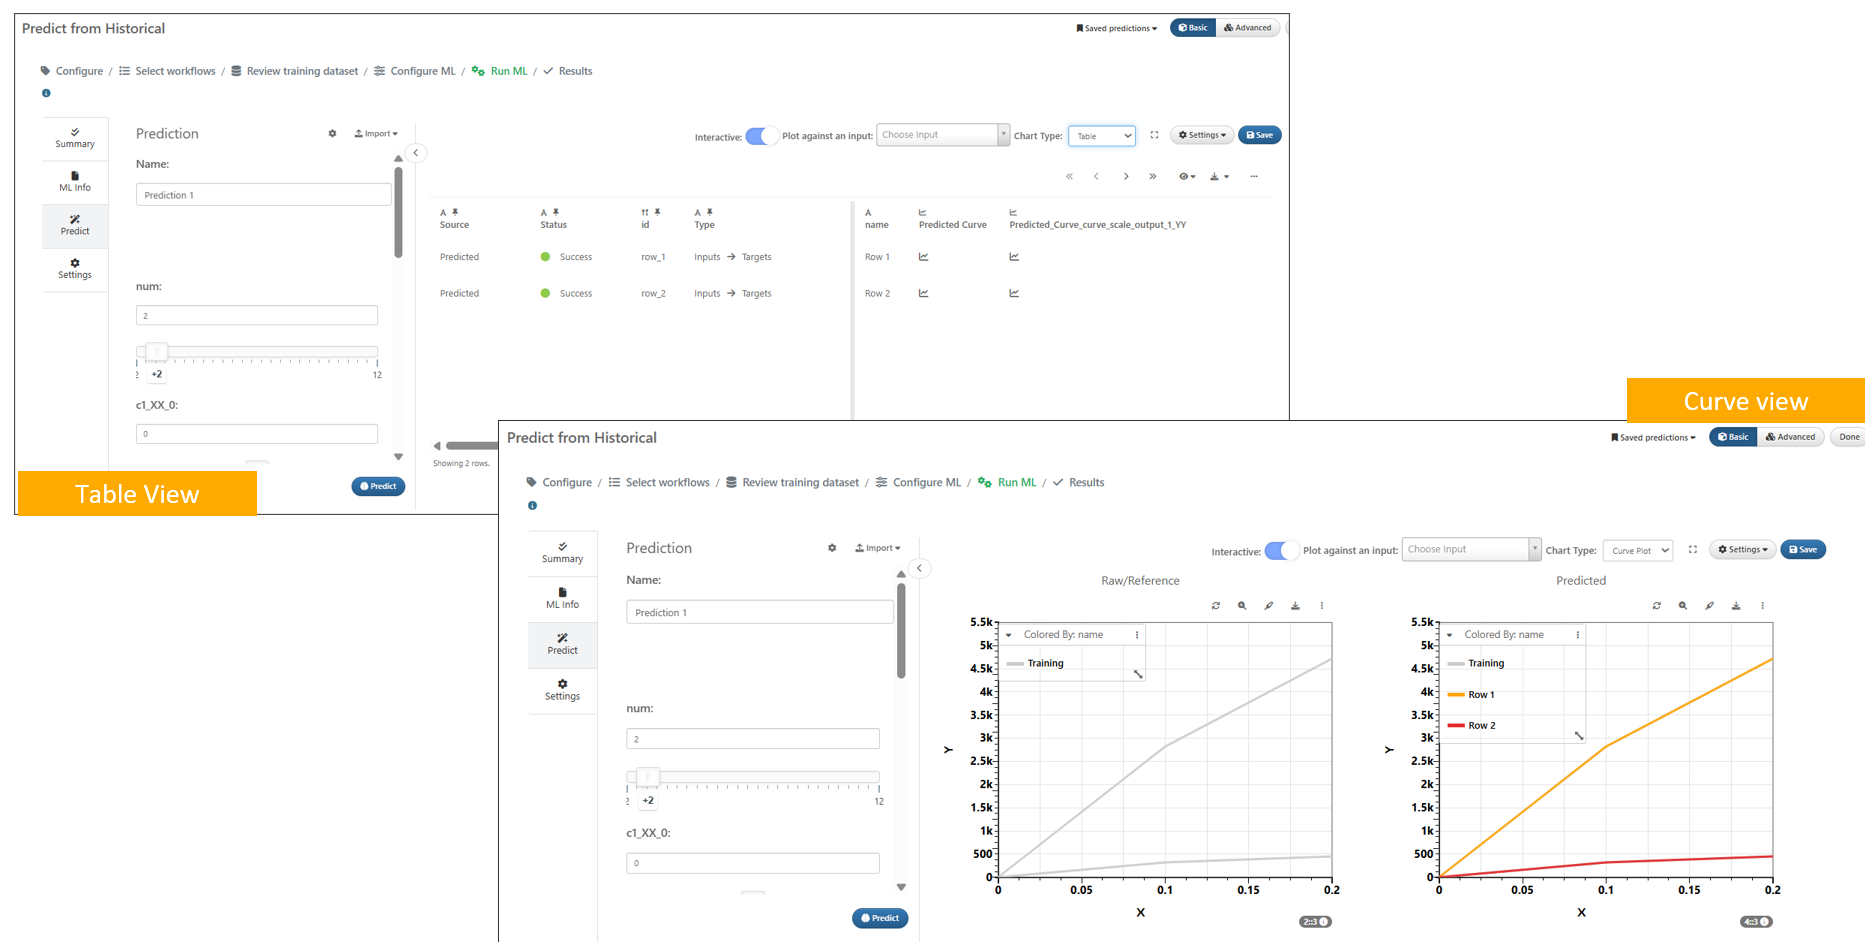Open Choose Input dropdown in table view

942,135
